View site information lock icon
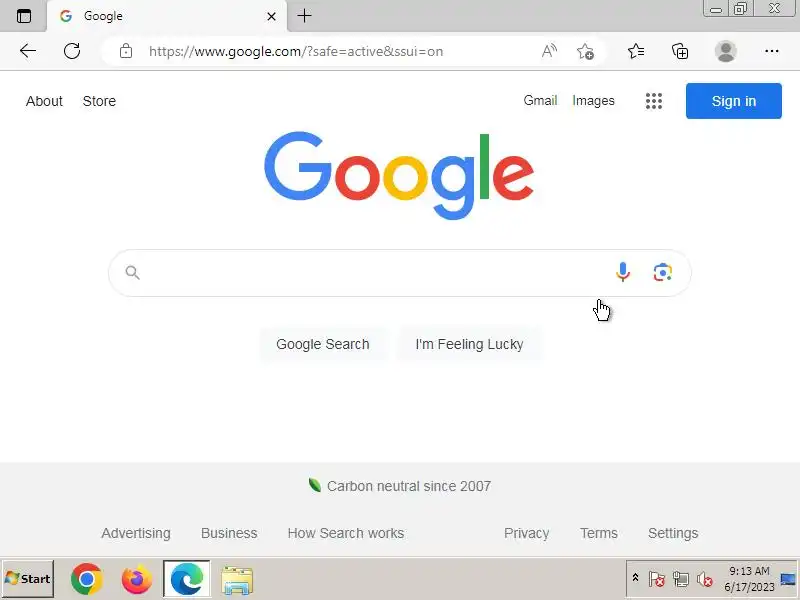 [x=126, y=51]
